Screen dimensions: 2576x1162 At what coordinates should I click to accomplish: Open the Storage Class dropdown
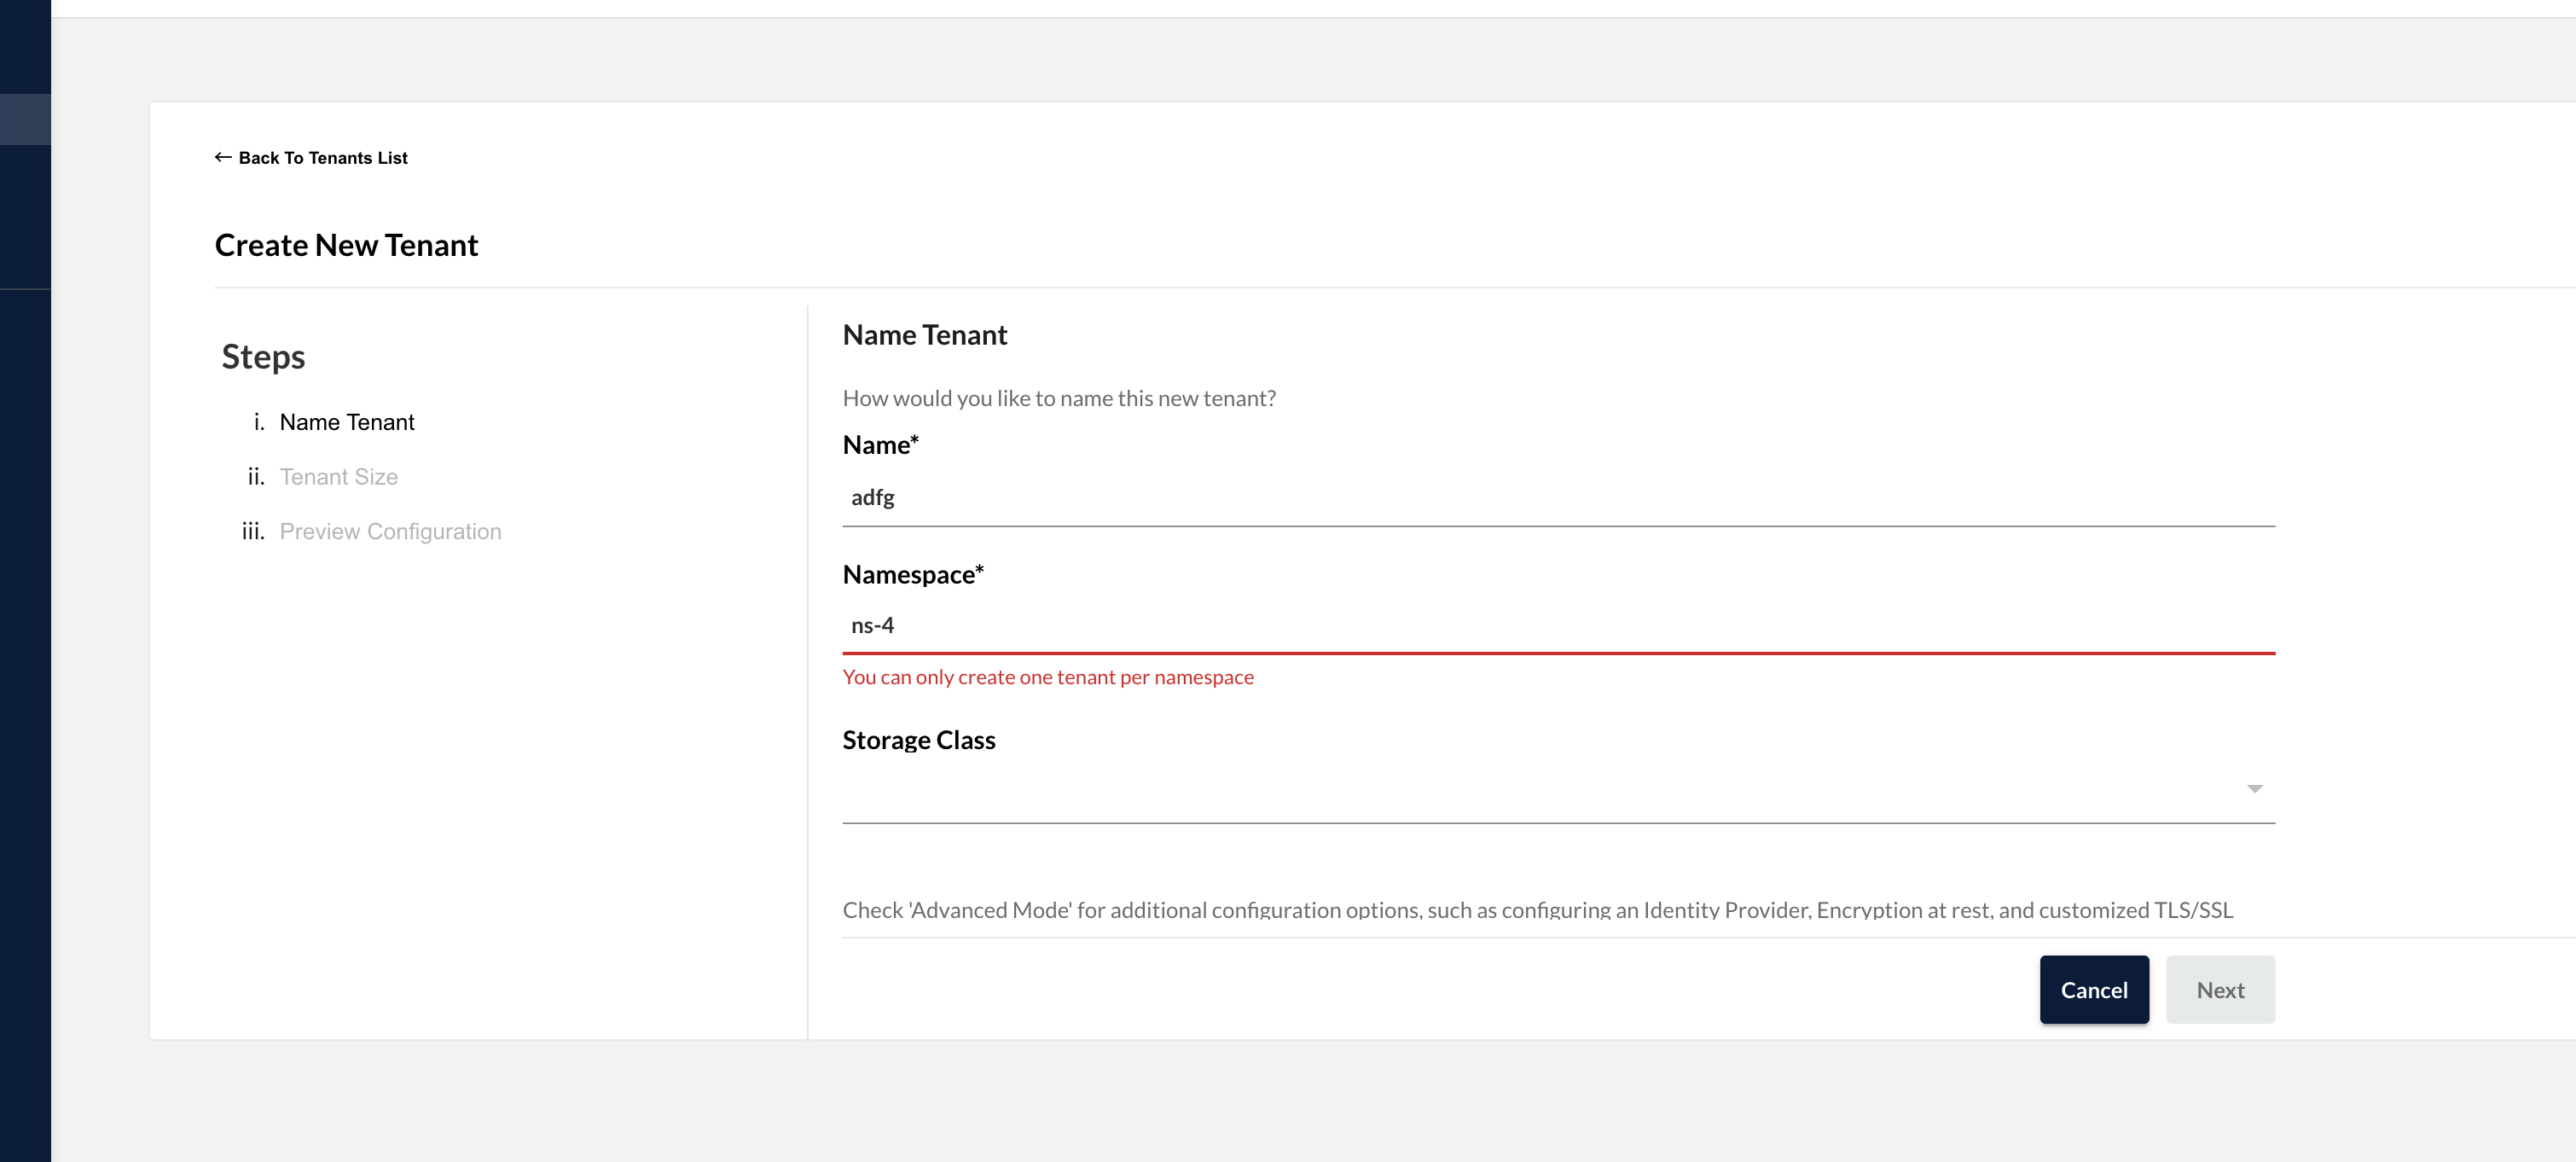(x=1558, y=790)
